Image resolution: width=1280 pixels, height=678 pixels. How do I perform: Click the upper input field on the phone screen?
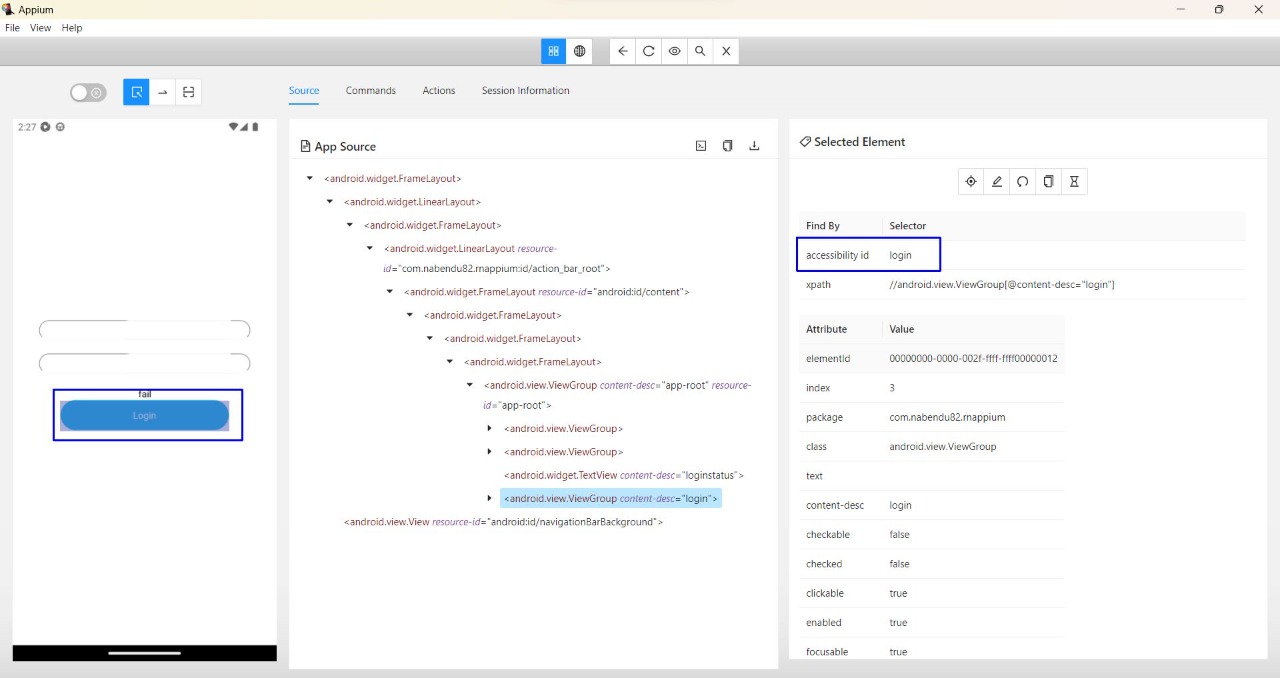(144, 330)
